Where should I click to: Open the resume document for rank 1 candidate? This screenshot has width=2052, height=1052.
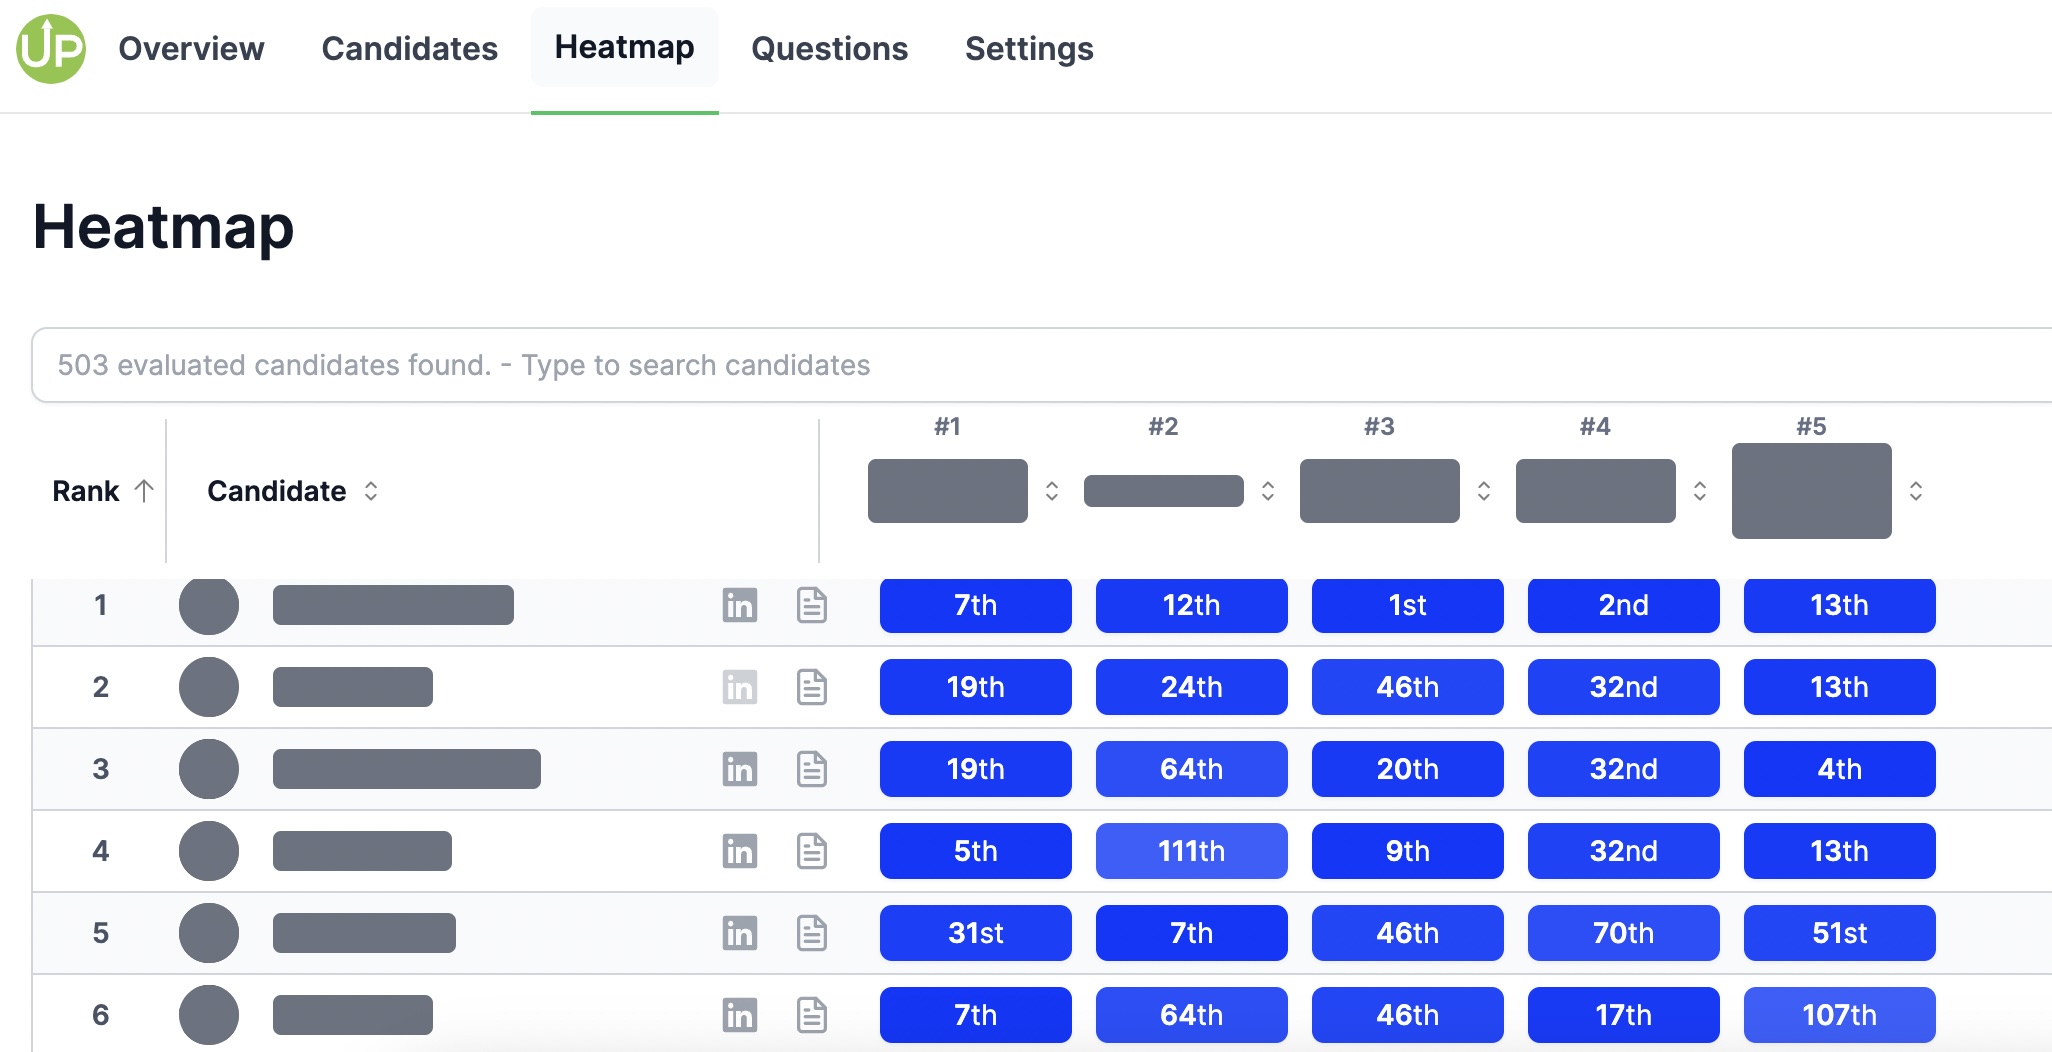[812, 605]
